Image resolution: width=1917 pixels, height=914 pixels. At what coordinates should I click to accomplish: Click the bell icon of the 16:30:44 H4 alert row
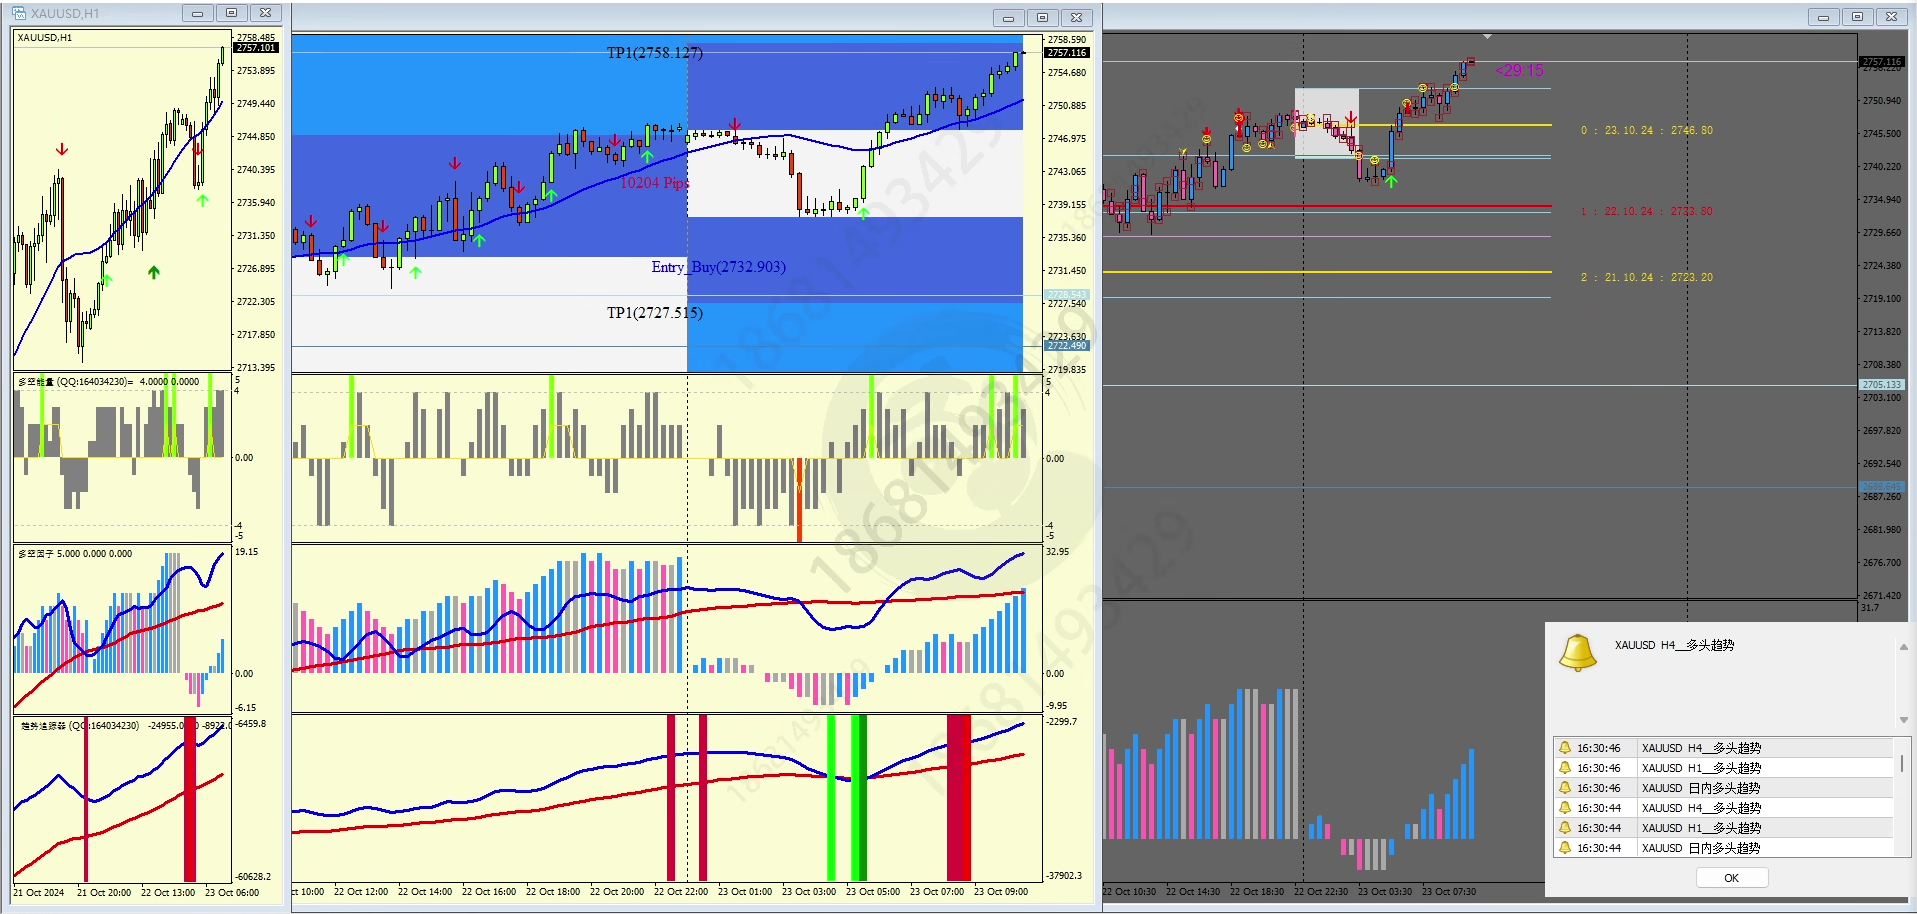[x=1565, y=808]
